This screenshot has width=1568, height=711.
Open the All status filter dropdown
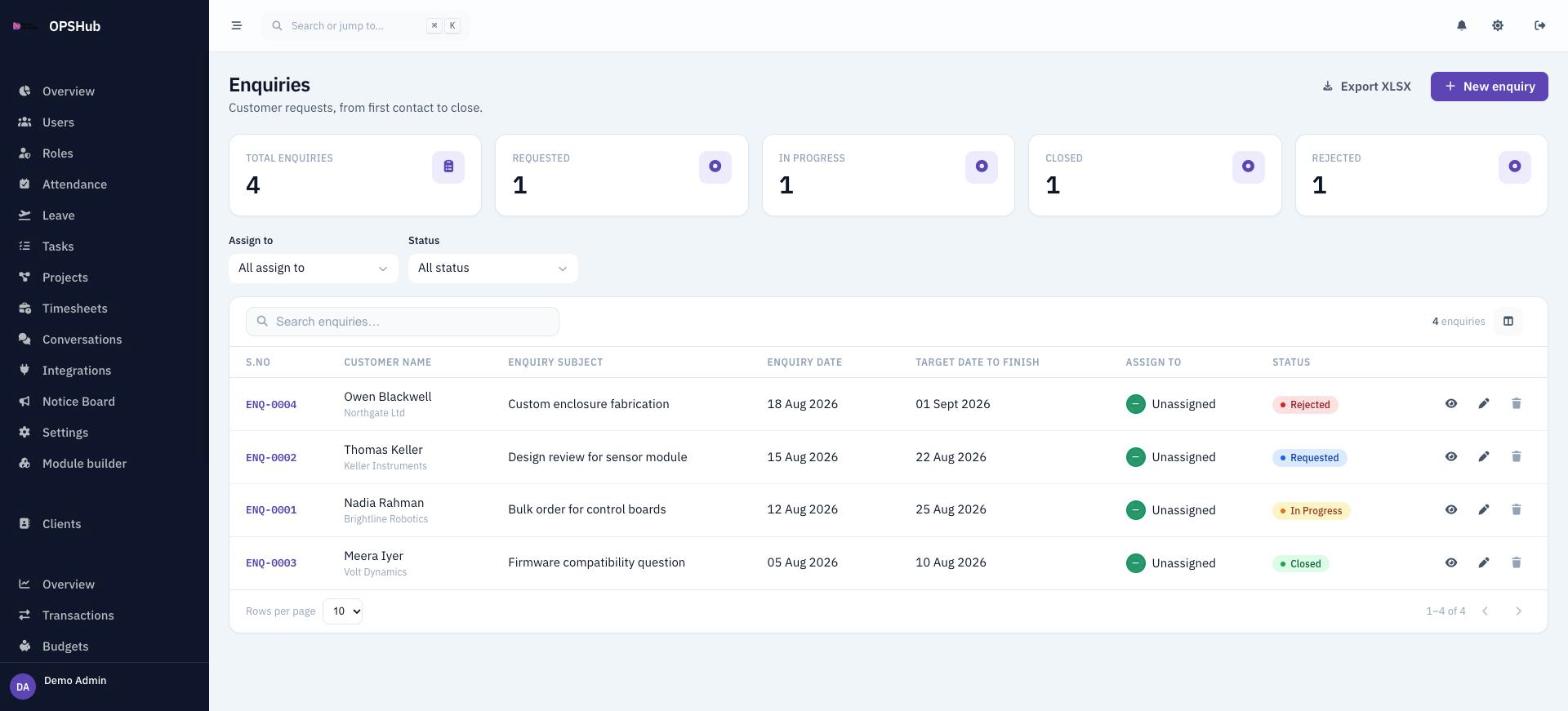point(493,268)
